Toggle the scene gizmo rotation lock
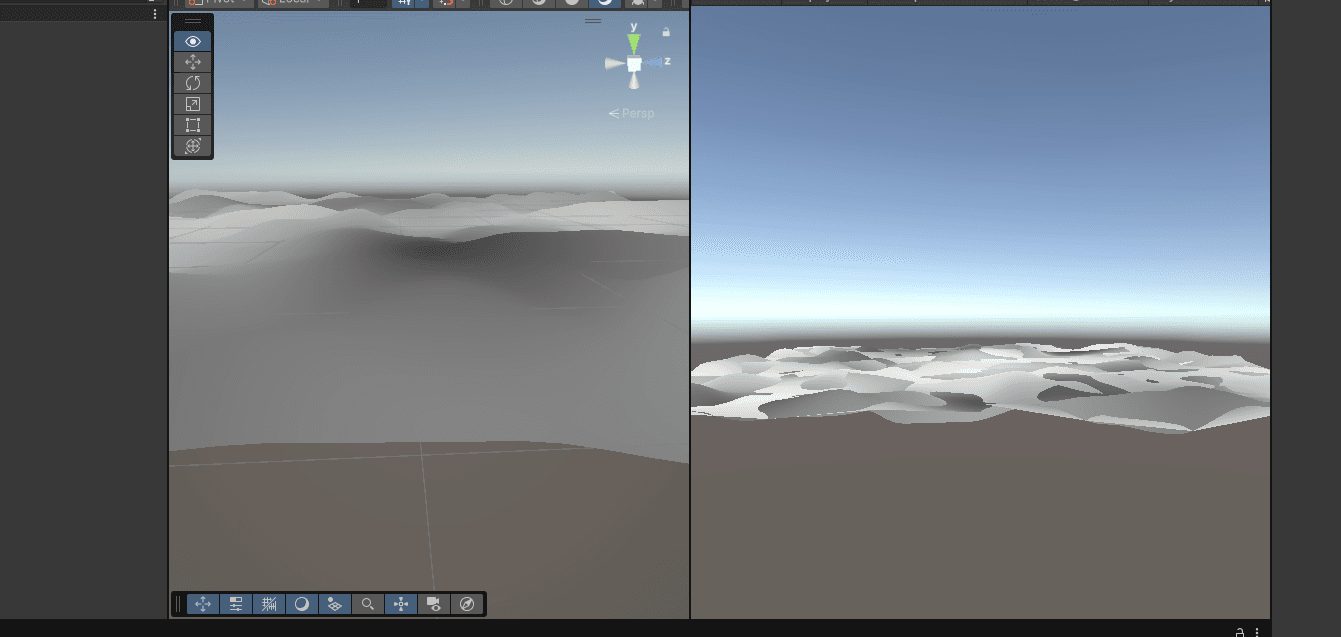 point(666,33)
